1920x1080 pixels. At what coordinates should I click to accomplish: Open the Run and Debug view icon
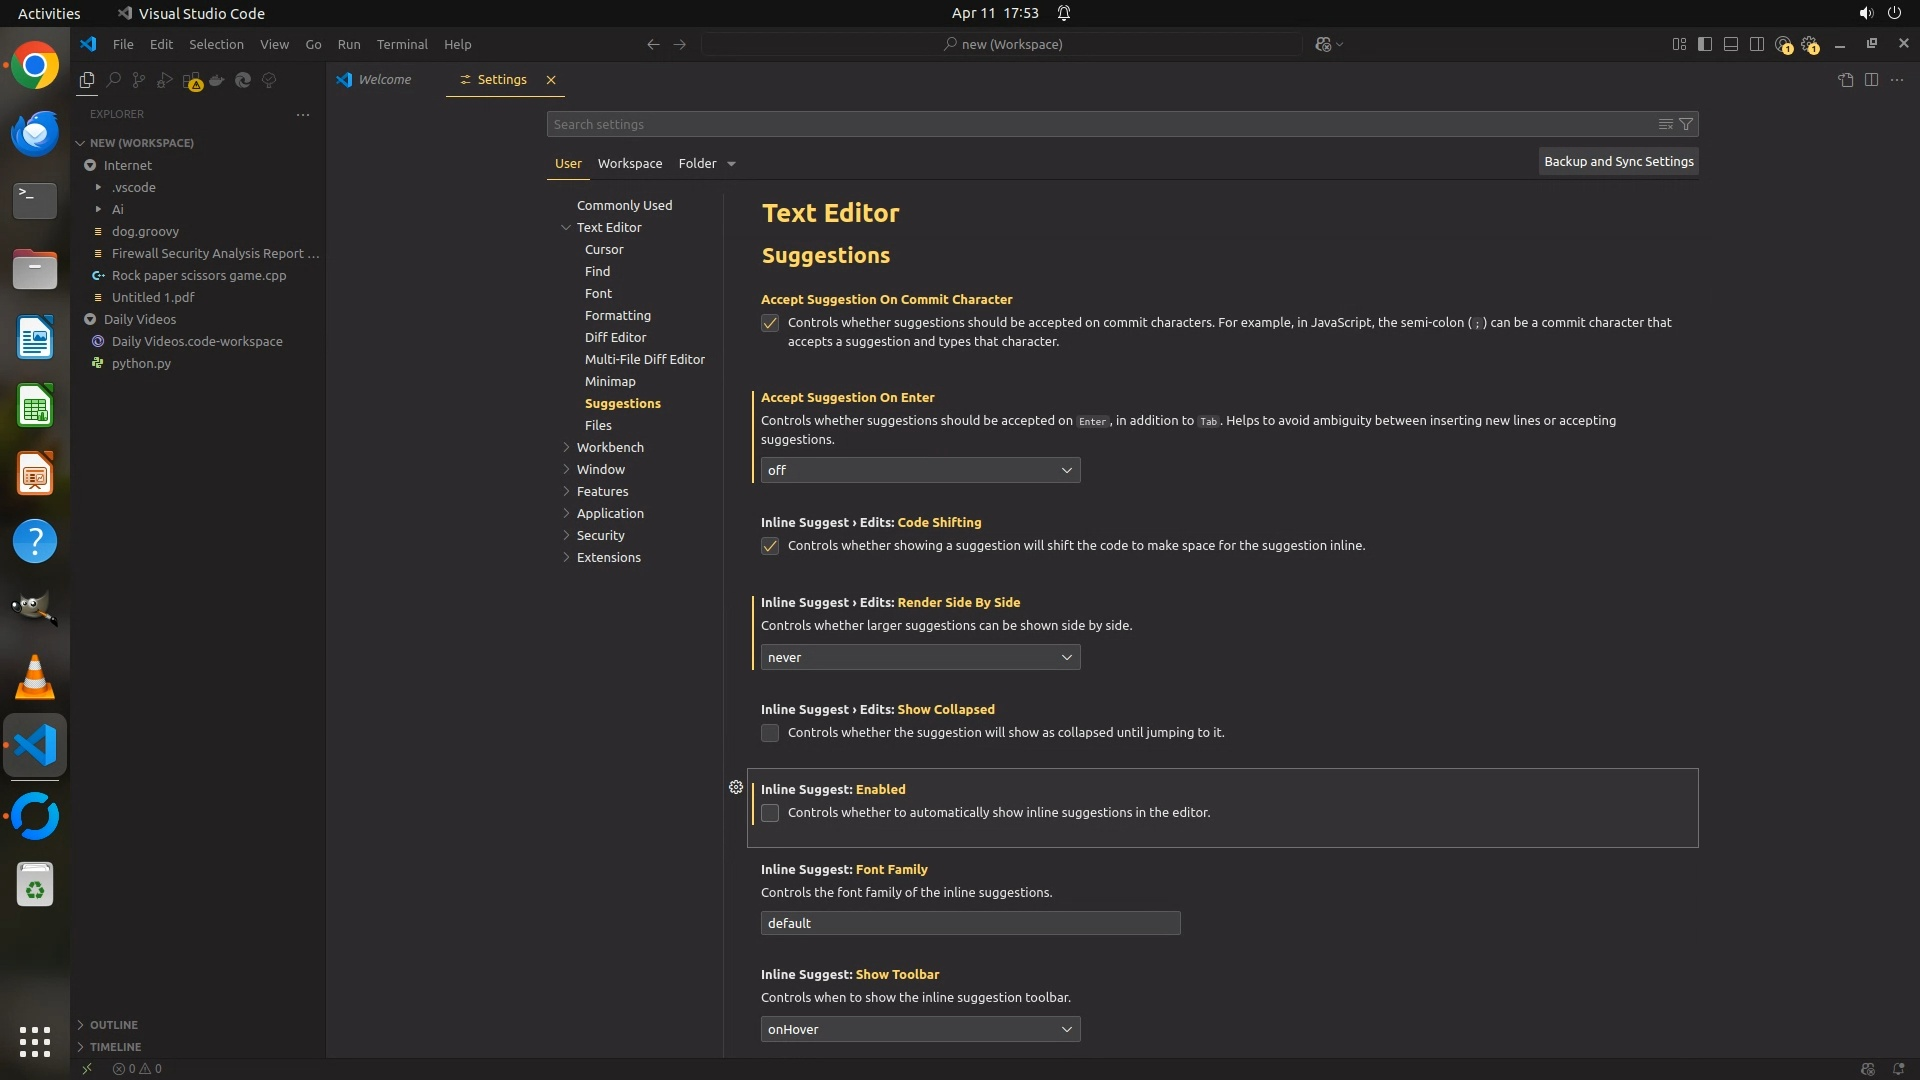(x=165, y=80)
